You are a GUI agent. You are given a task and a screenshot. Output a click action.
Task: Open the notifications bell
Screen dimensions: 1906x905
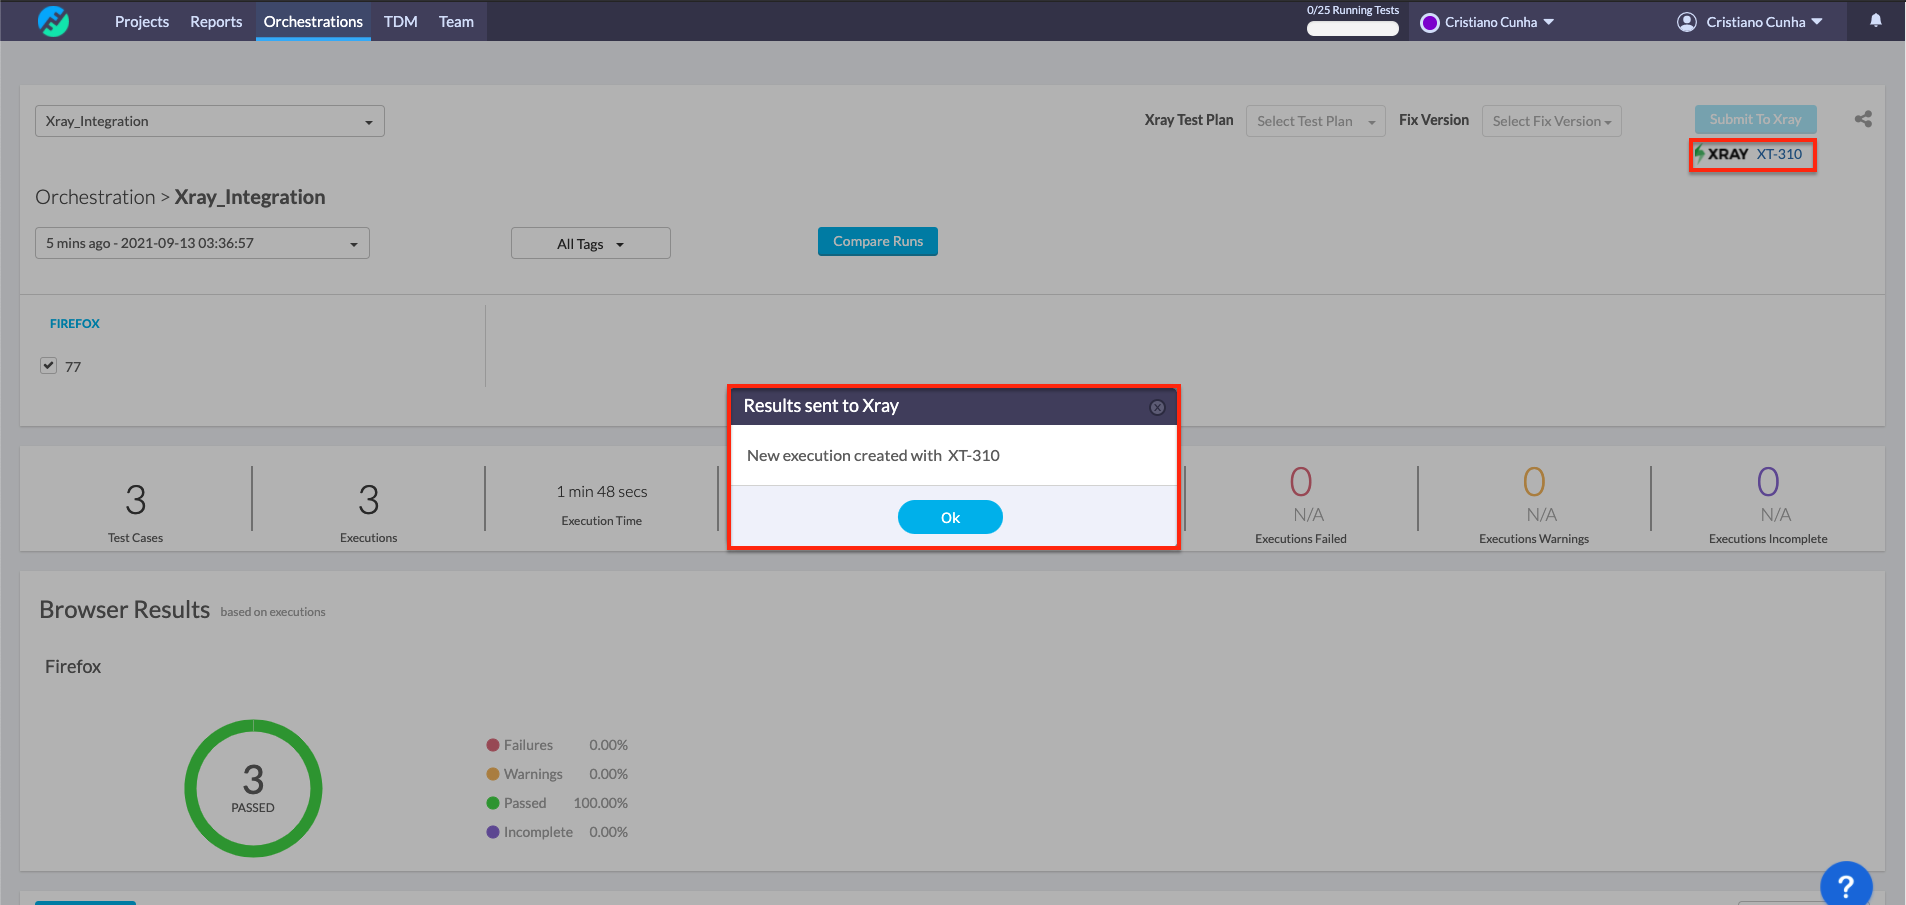[1876, 21]
